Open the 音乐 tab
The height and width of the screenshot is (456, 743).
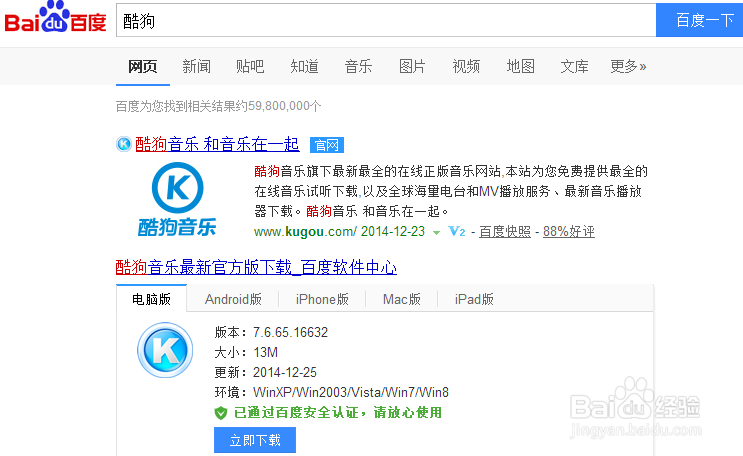pos(358,66)
